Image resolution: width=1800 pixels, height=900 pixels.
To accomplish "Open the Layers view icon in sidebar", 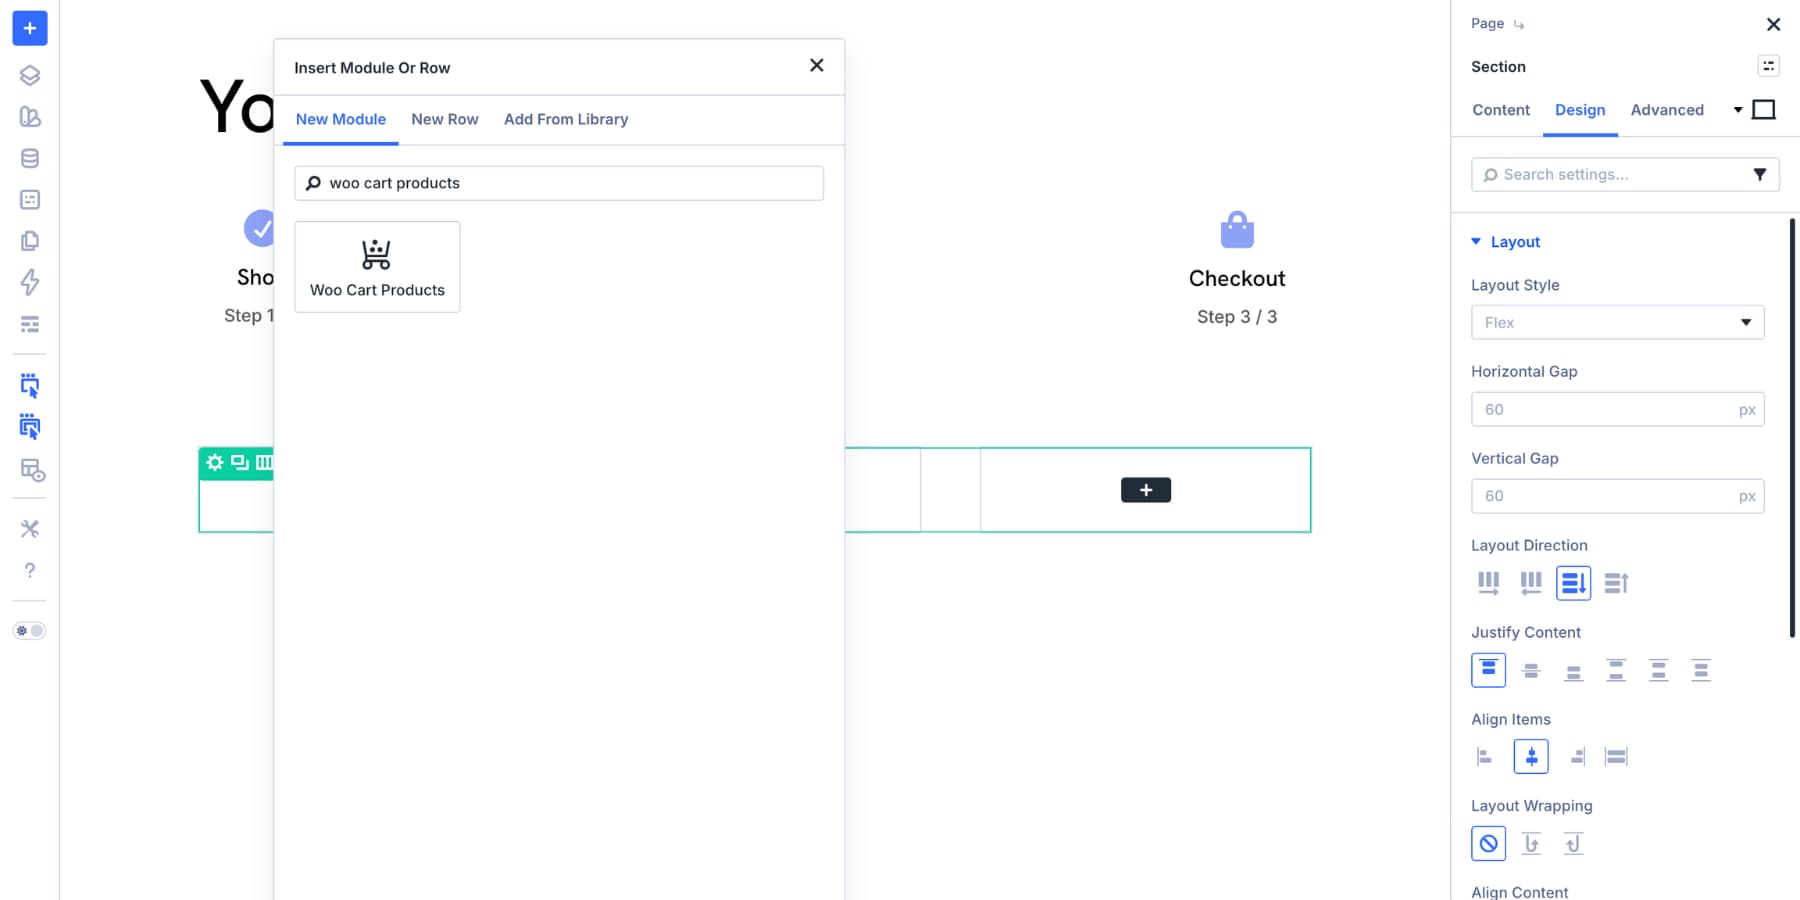I will tap(30, 75).
